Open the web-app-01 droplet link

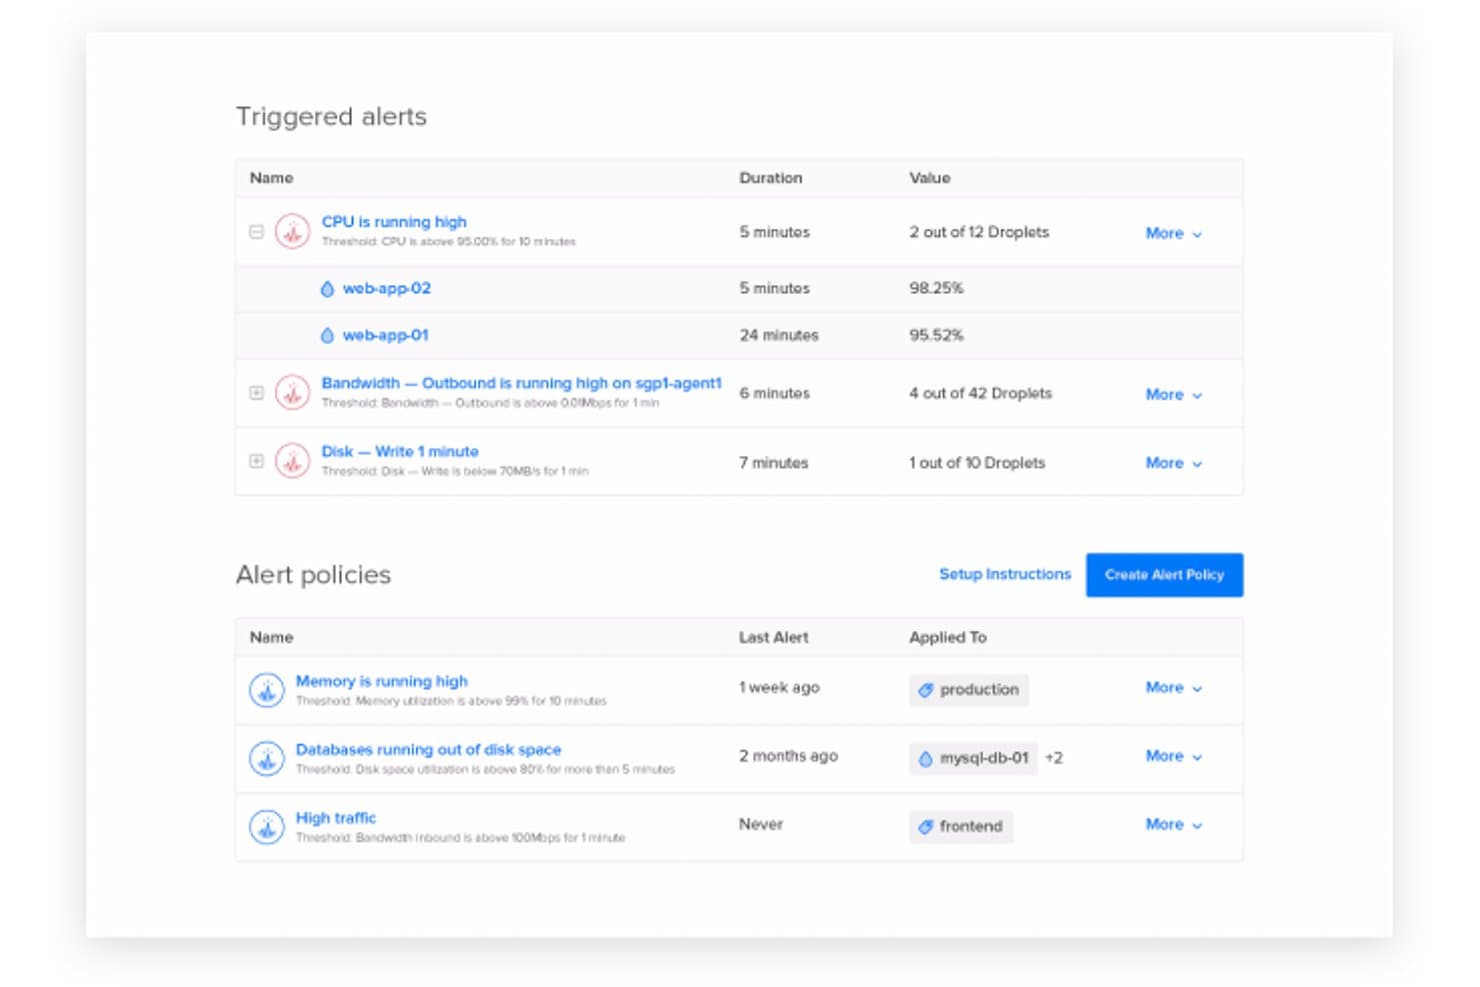[386, 336]
